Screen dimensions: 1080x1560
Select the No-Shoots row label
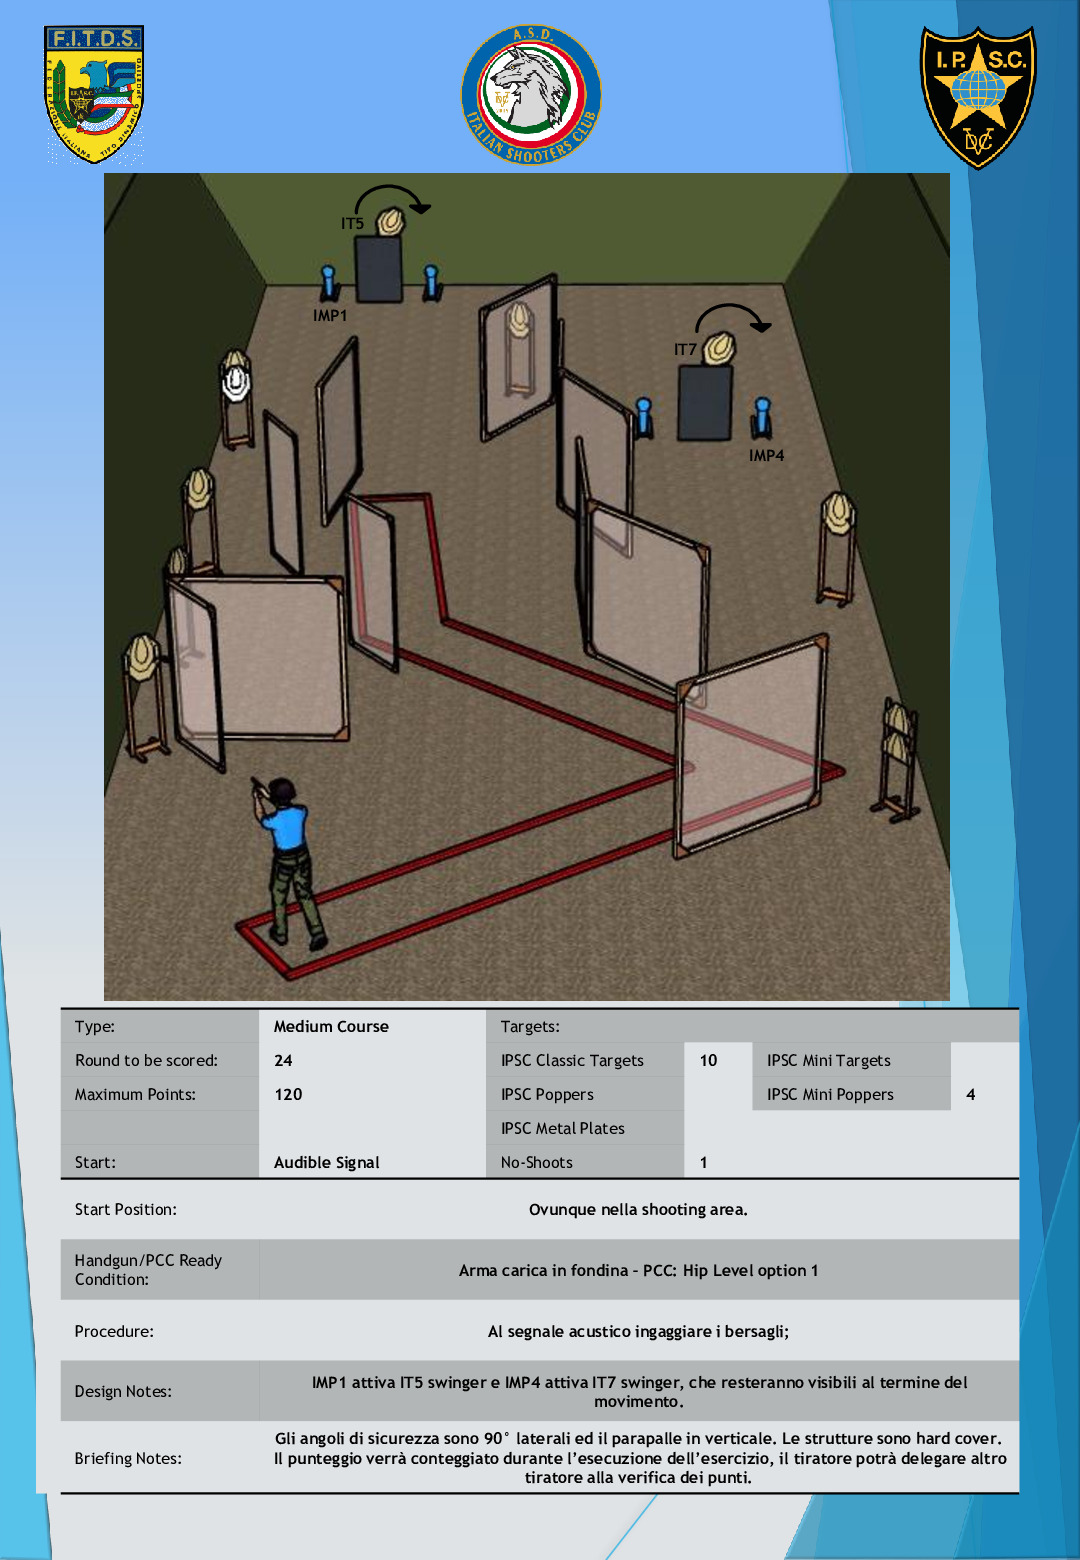coord(537,1163)
